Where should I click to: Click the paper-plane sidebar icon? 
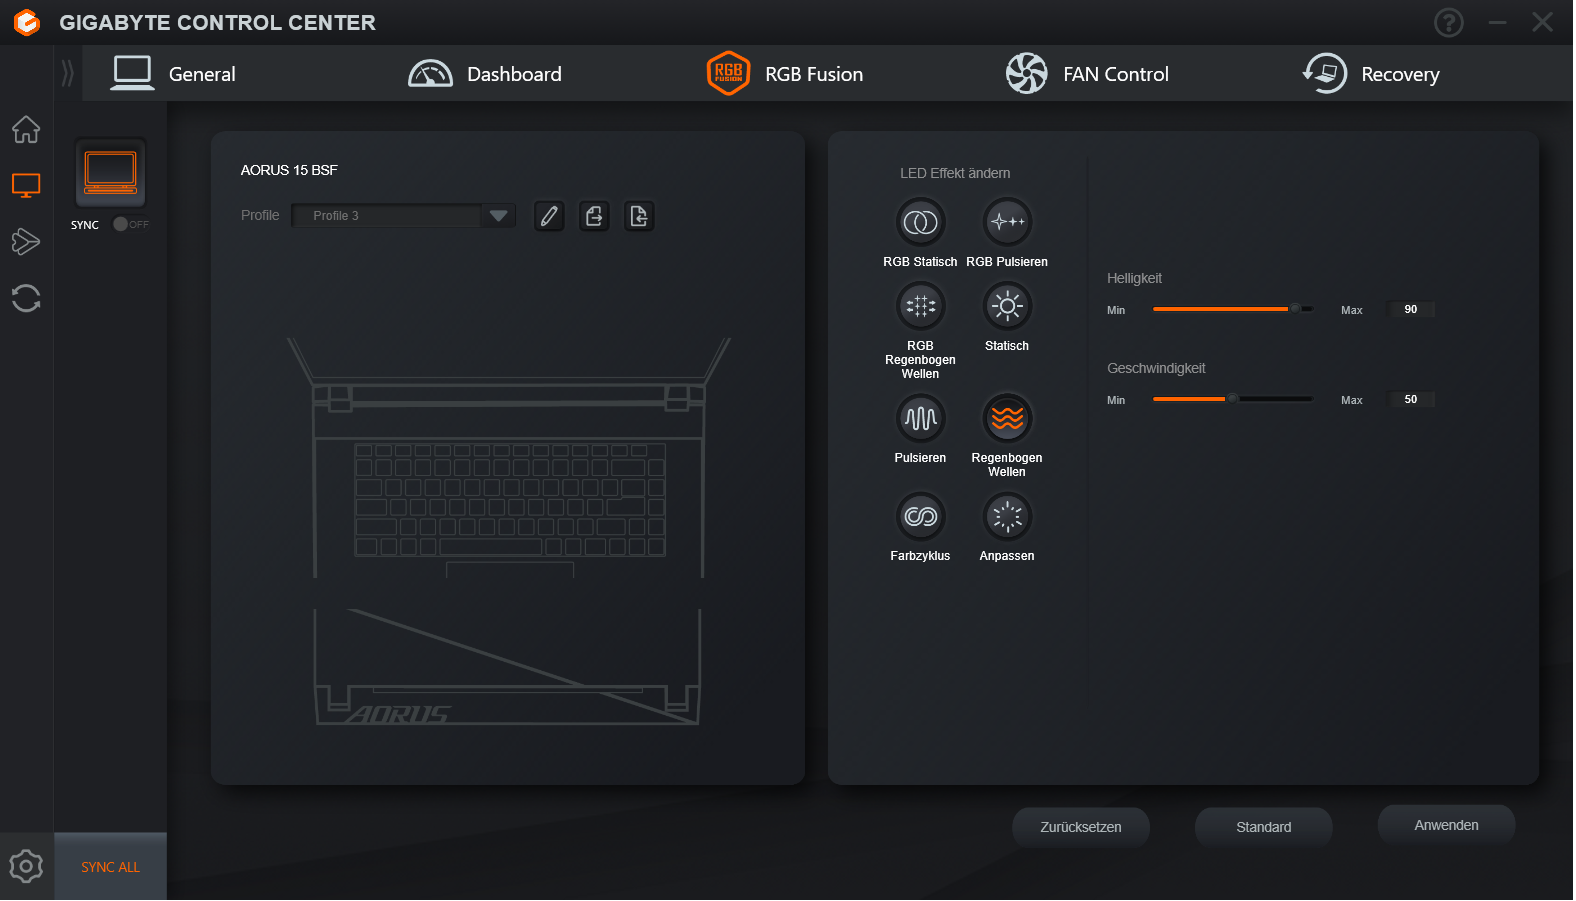[26, 241]
